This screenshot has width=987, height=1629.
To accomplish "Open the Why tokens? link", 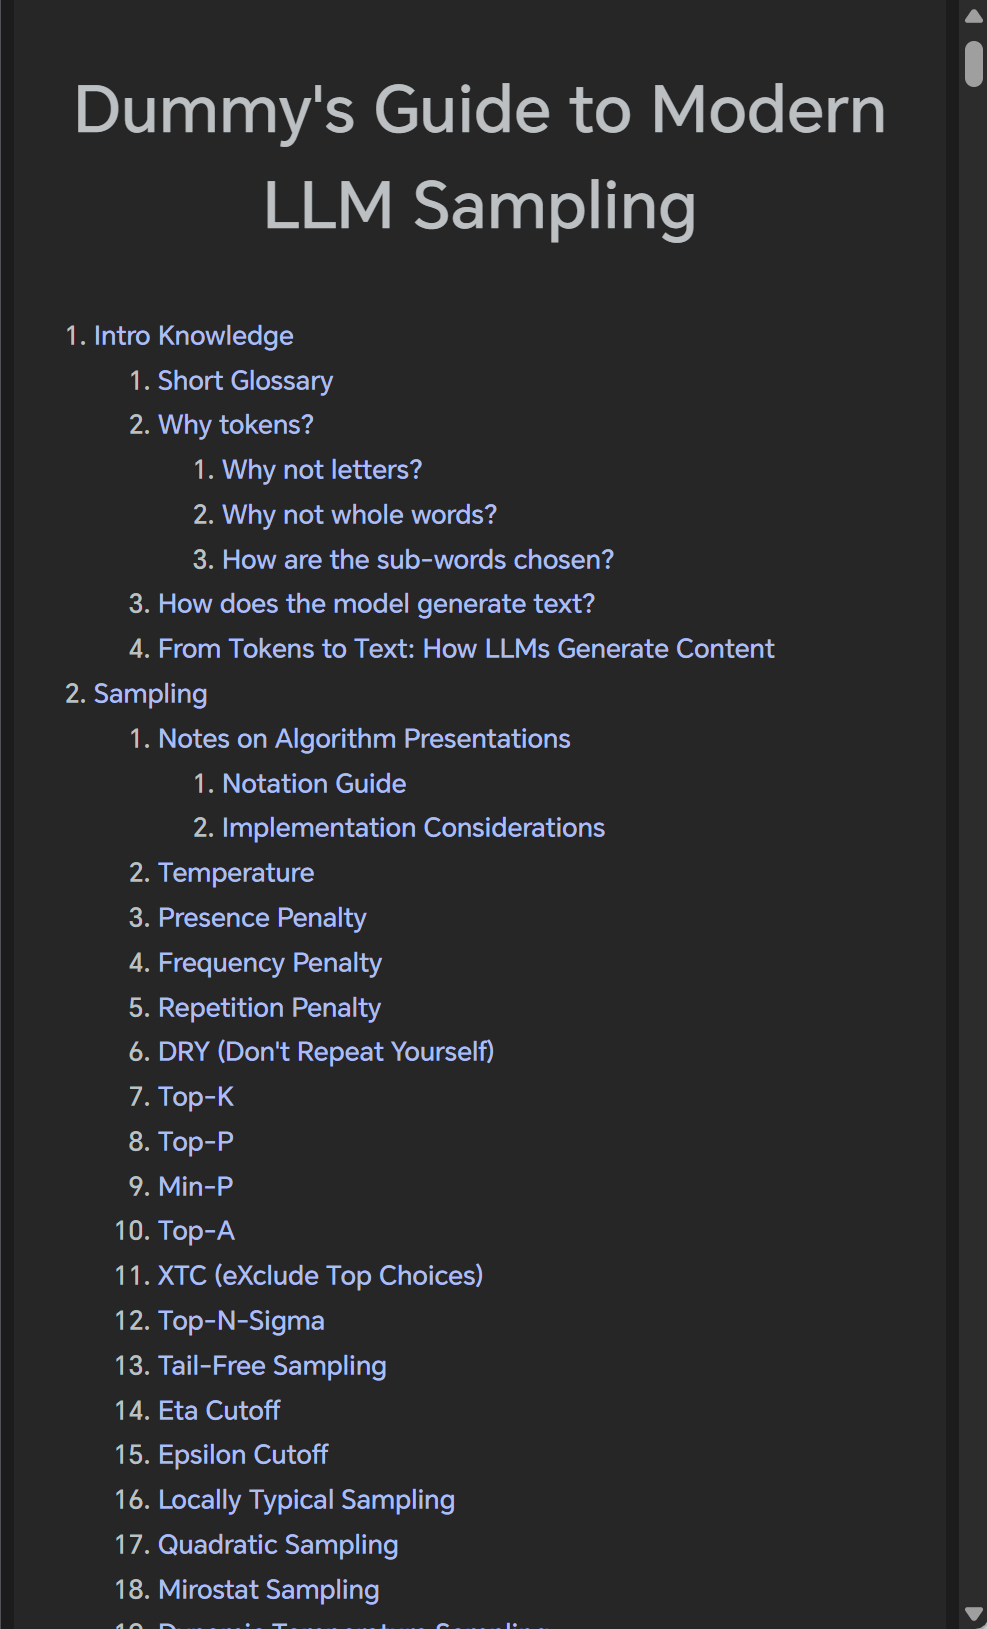I will tap(235, 425).
